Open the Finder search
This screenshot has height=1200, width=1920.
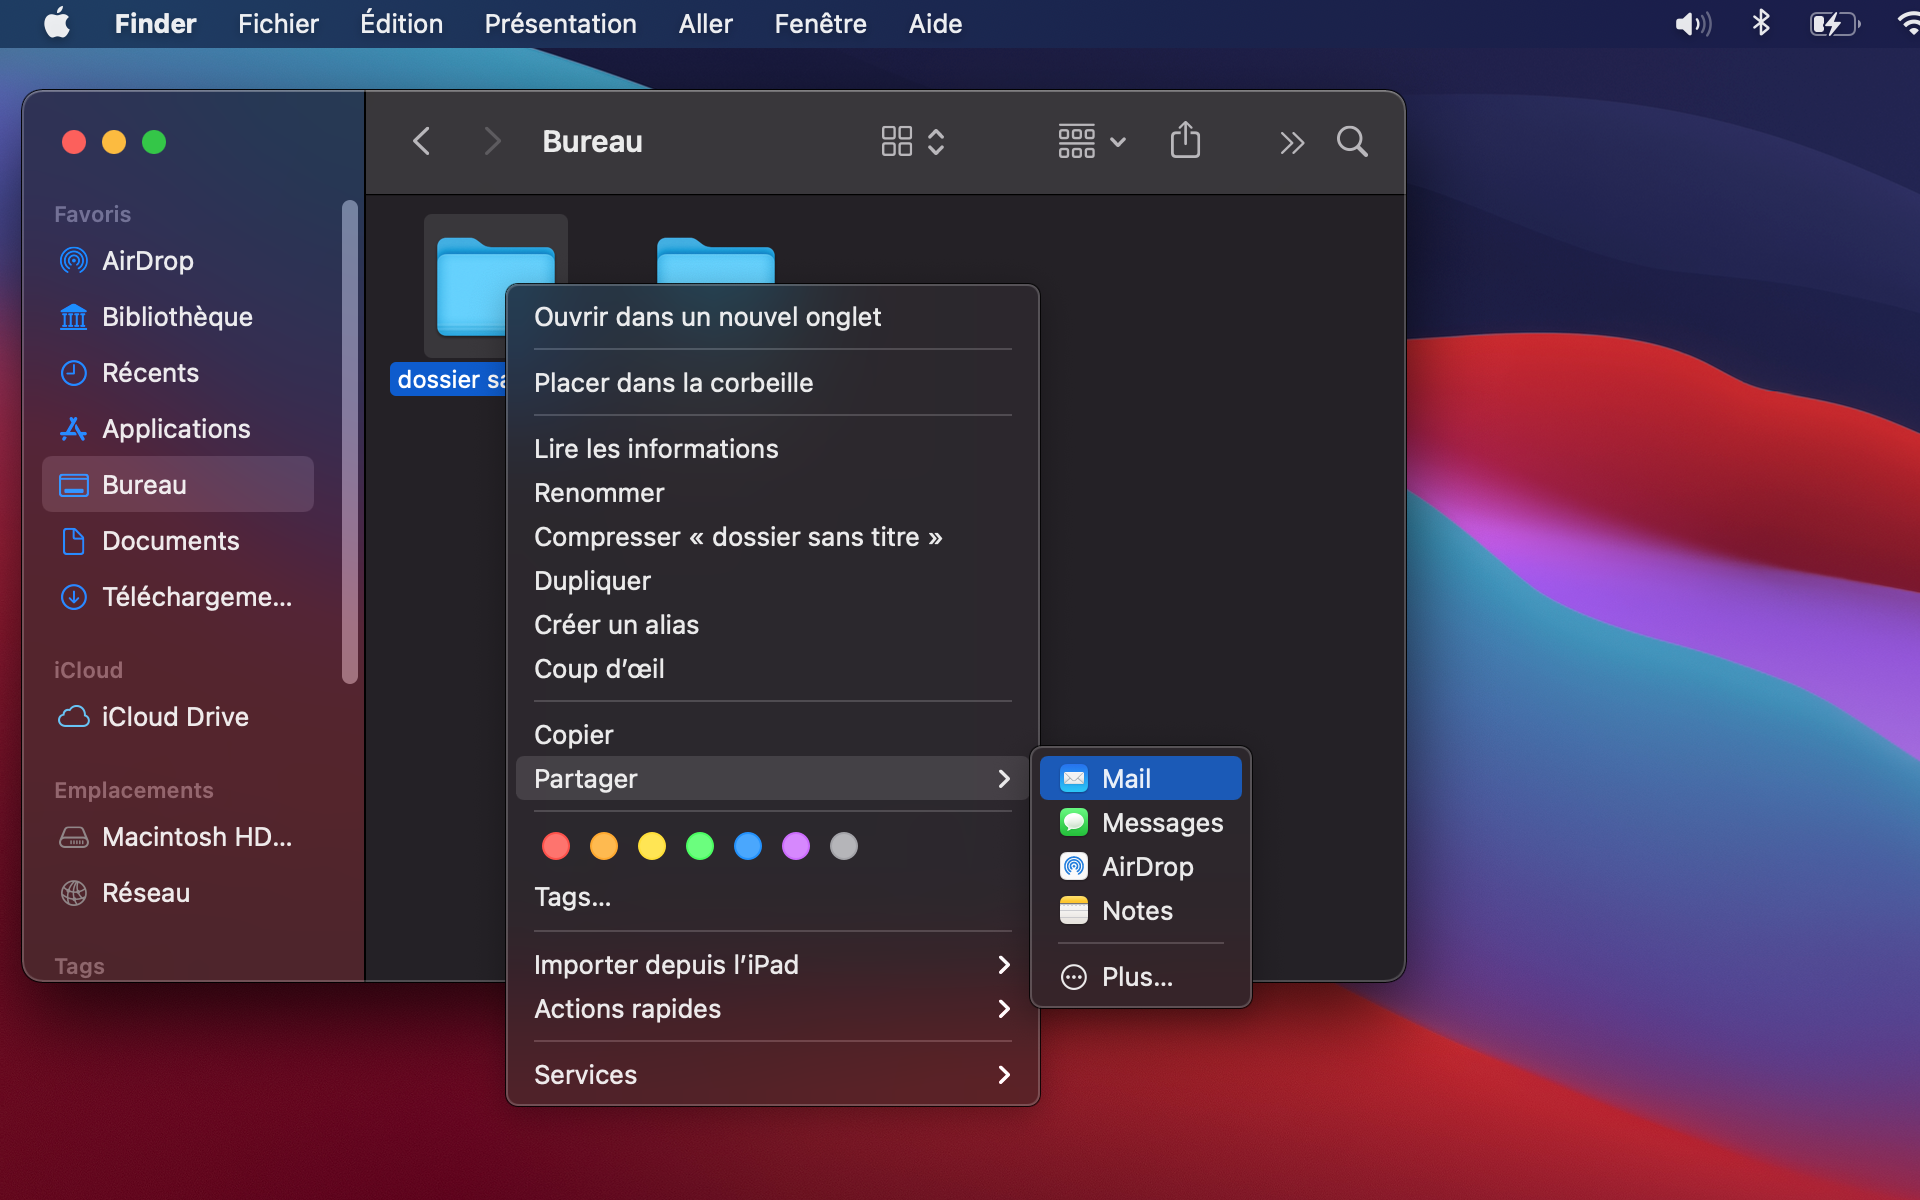(1352, 141)
